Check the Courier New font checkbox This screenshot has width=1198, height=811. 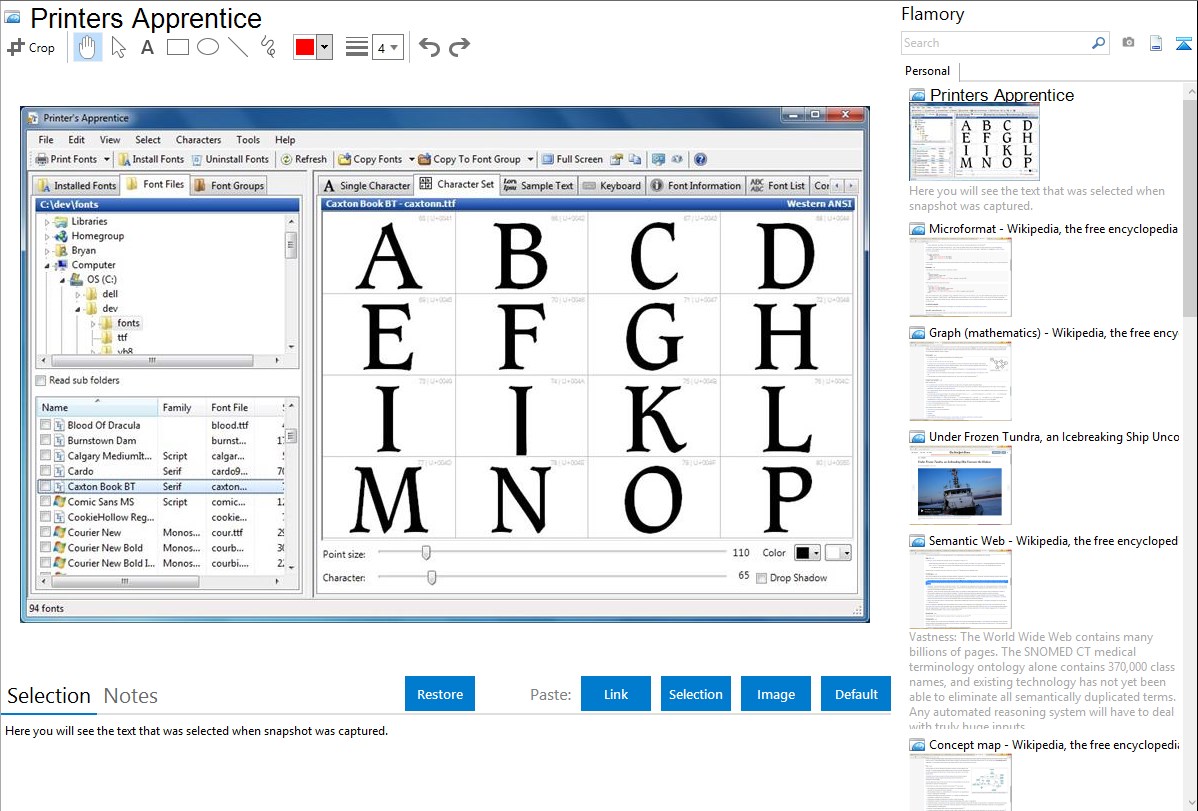pyautogui.click(x=46, y=532)
